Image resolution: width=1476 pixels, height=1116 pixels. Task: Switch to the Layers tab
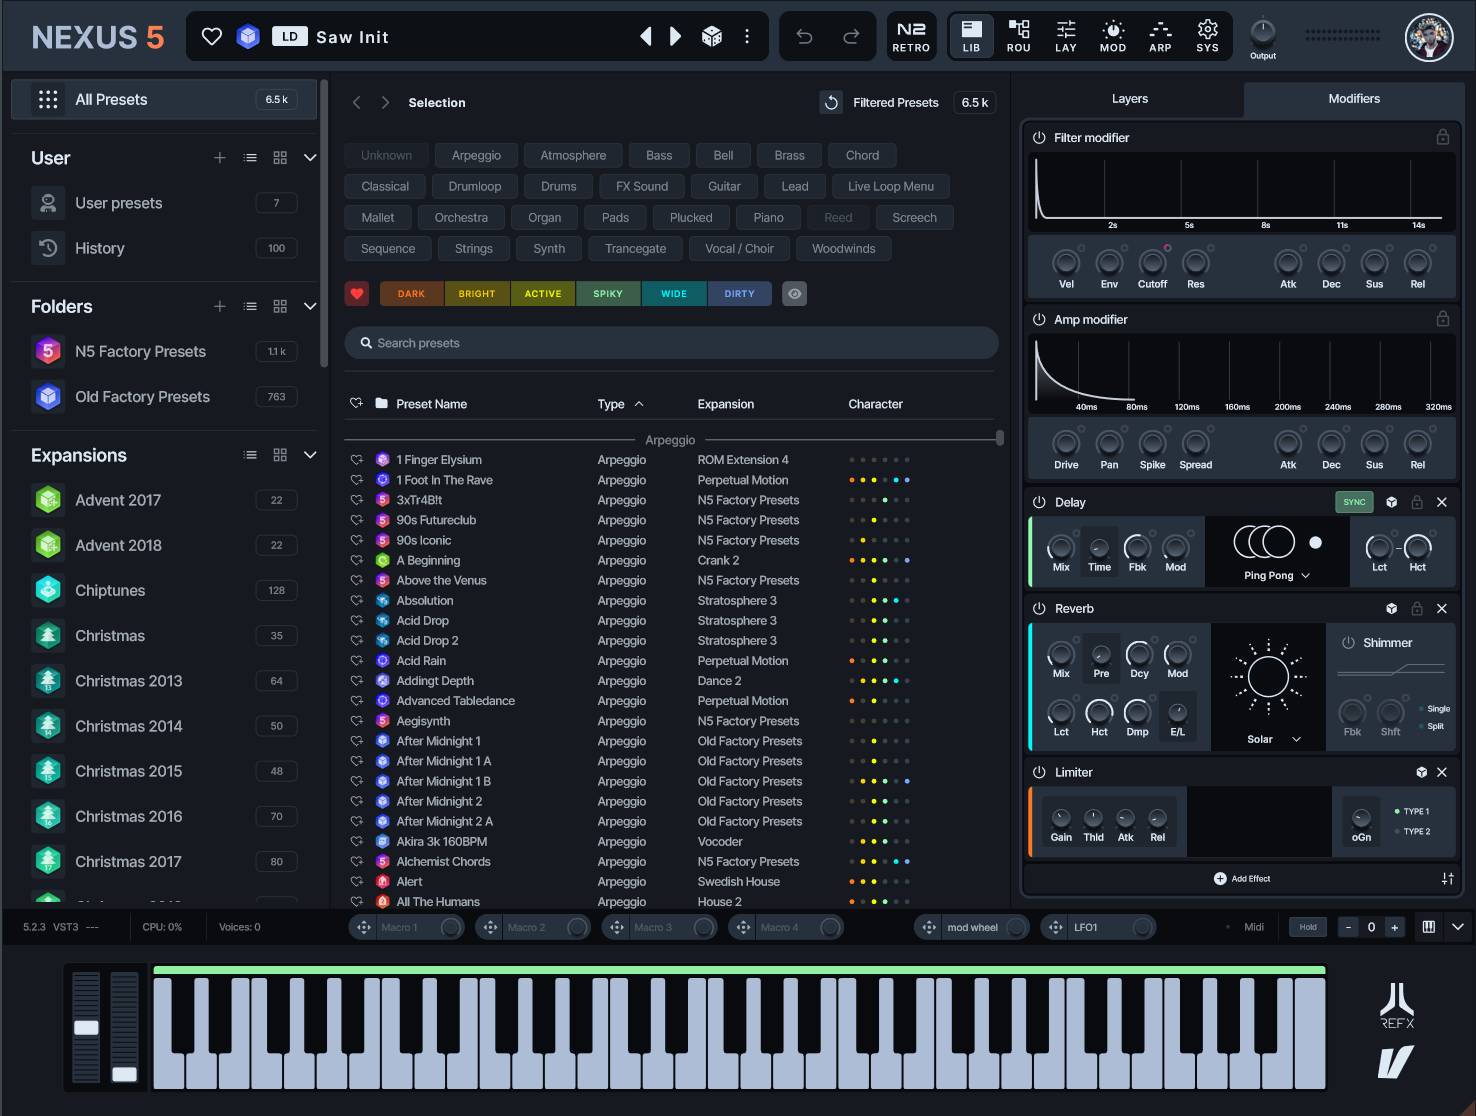click(x=1130, y=99)
